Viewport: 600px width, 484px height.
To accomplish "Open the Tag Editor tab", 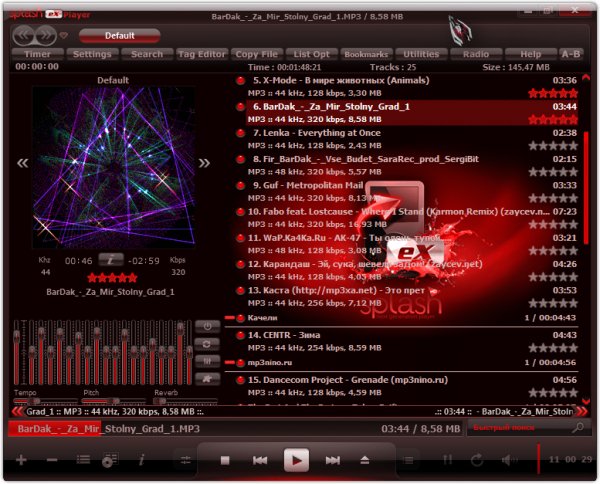I will [202, 54].
